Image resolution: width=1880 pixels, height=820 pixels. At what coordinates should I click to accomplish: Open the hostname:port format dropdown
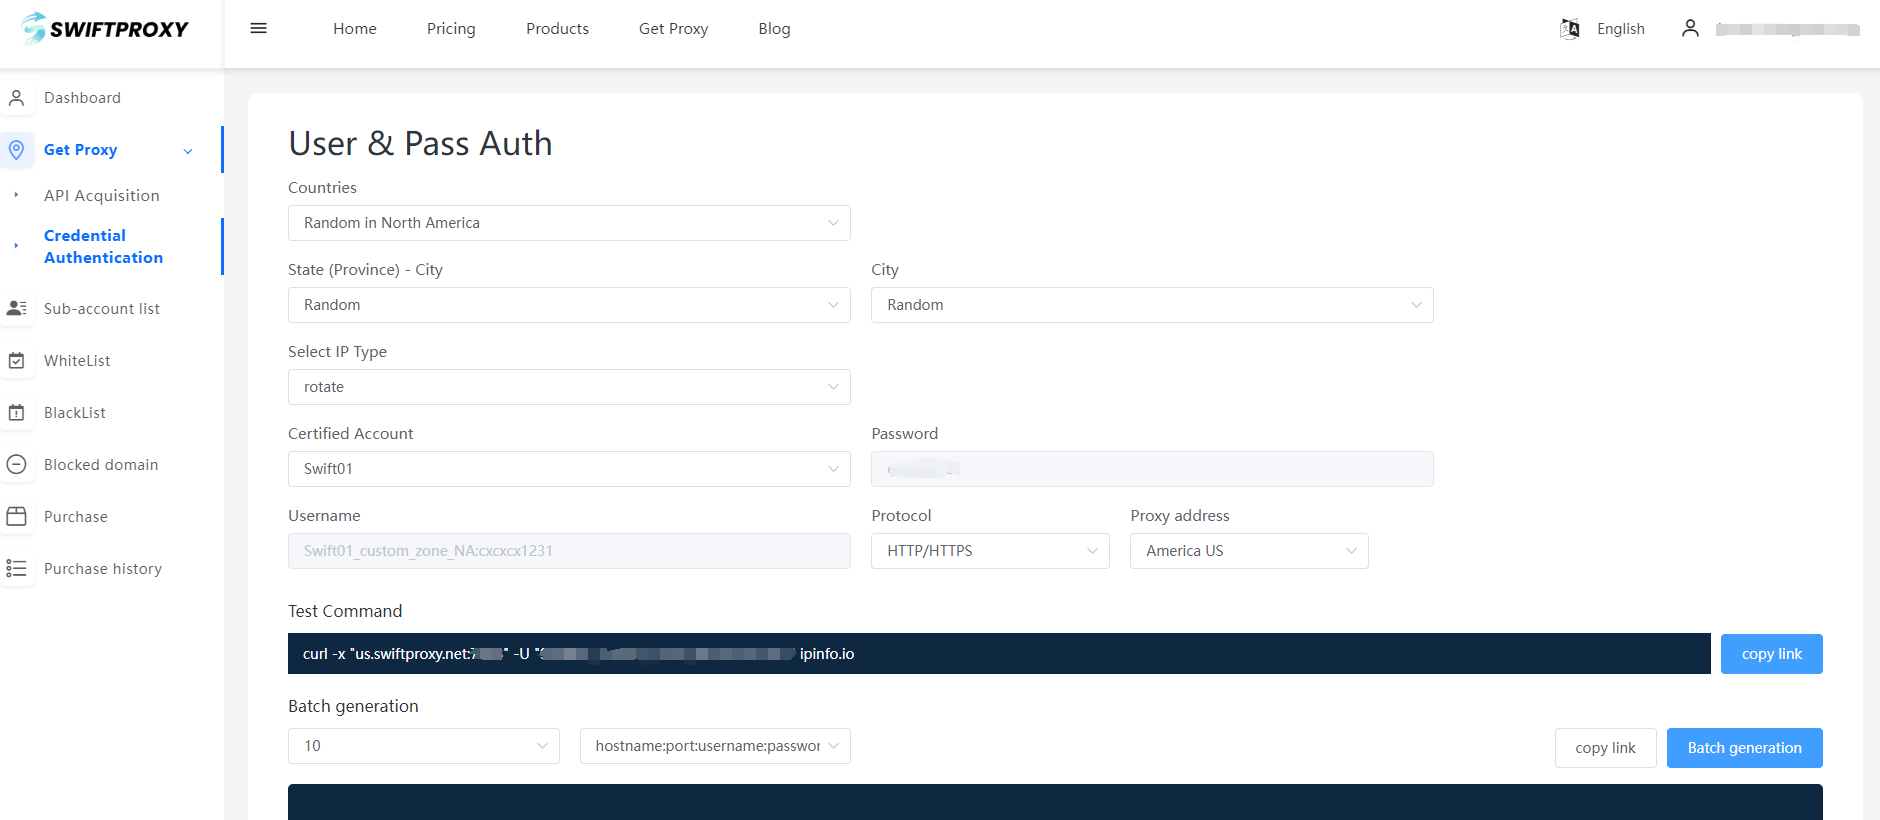click(x=715, y=746)
